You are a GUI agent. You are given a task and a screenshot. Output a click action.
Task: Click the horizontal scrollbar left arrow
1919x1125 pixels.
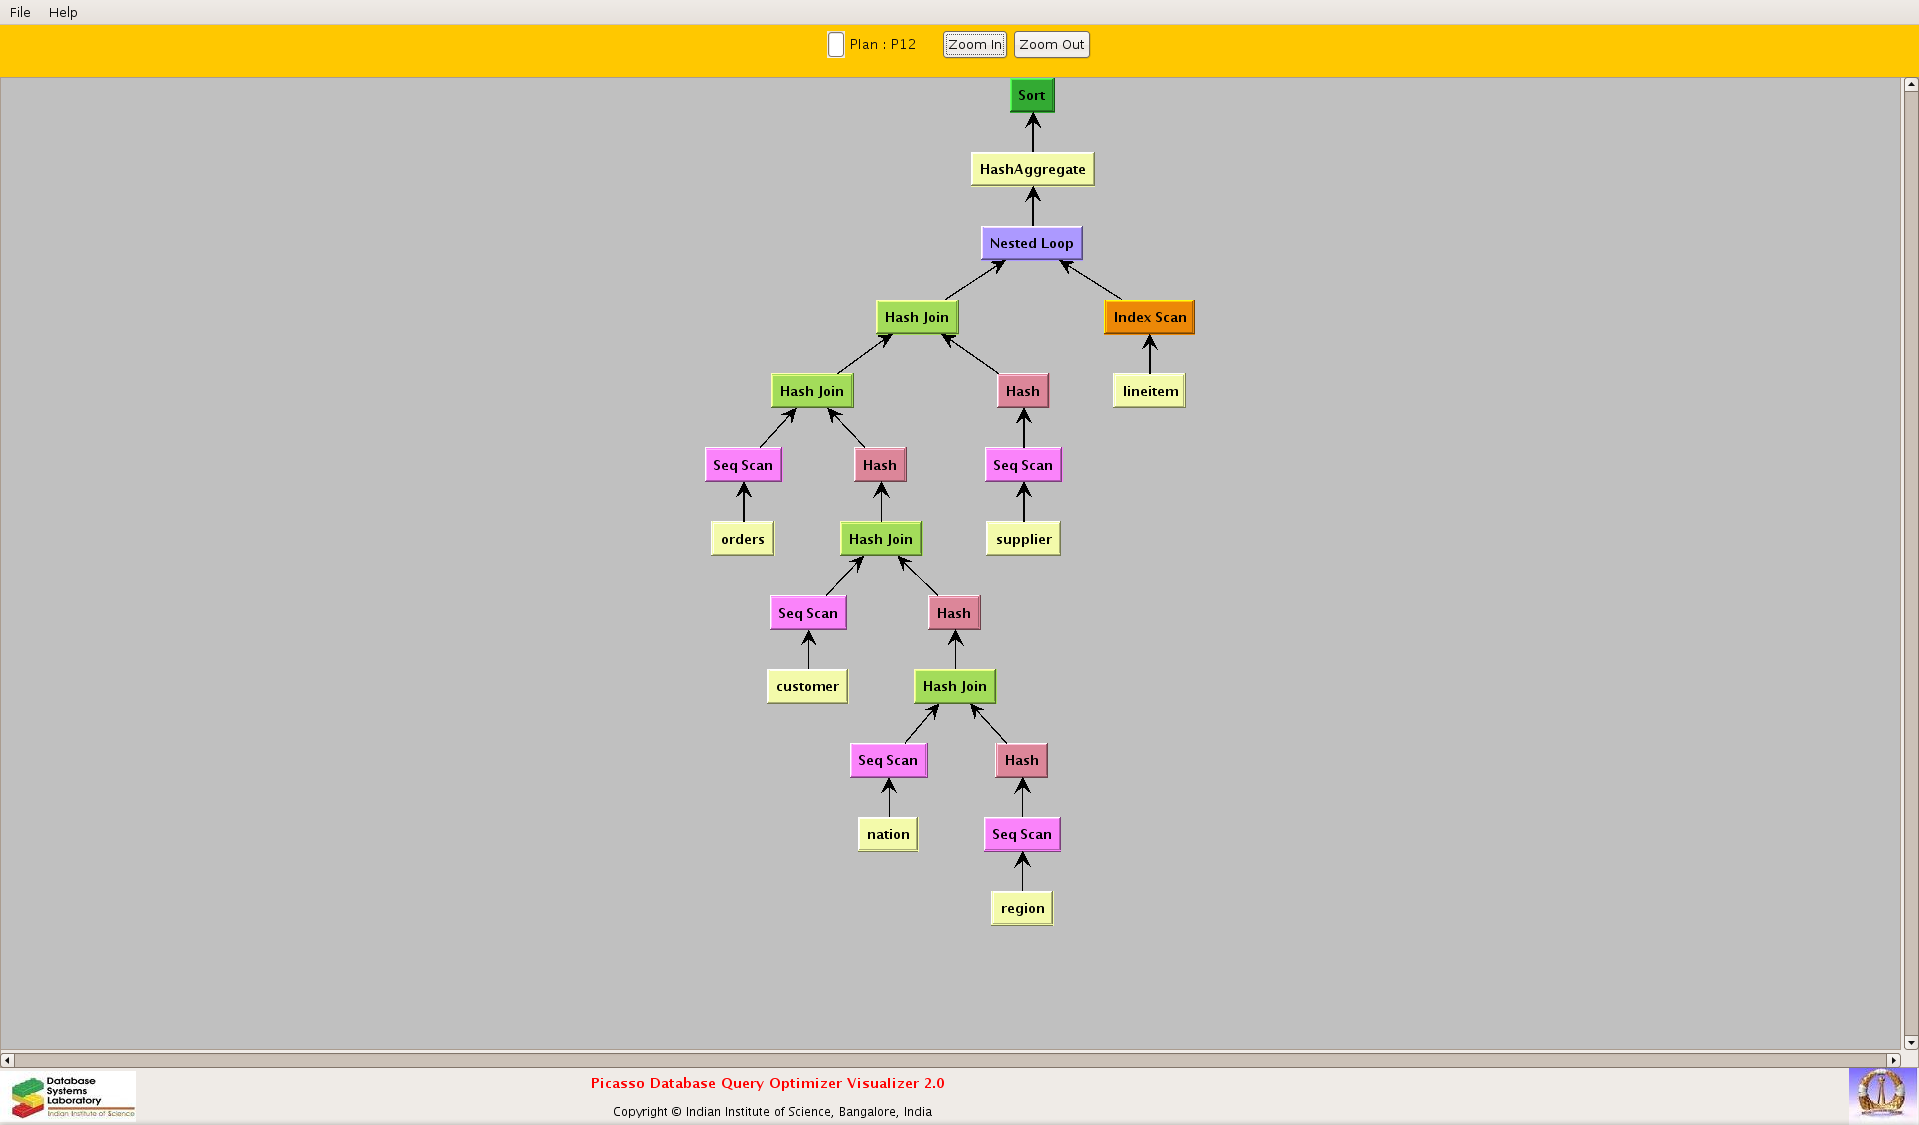click(8, 1060)
